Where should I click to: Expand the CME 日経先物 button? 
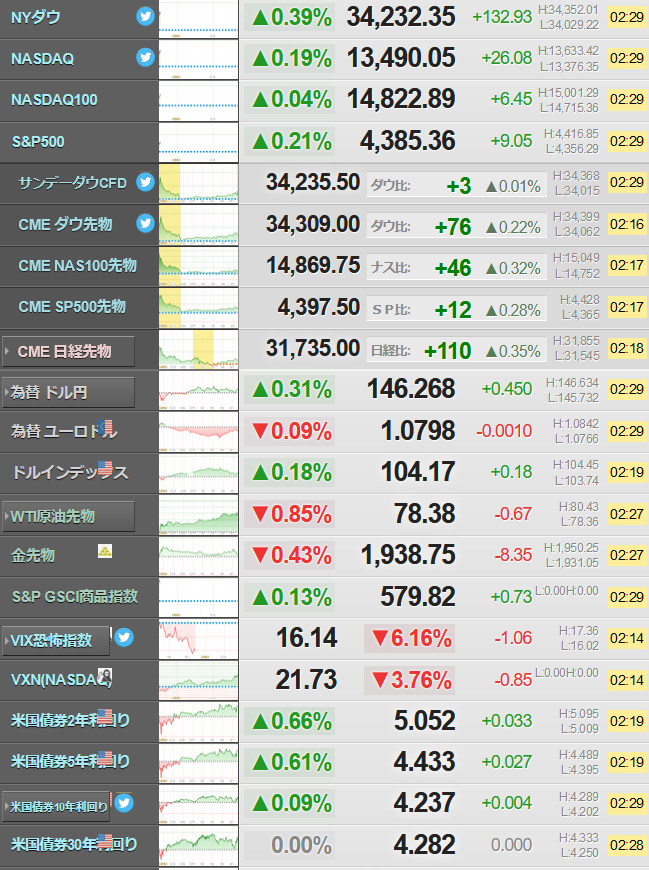click(x=68, y=351)
